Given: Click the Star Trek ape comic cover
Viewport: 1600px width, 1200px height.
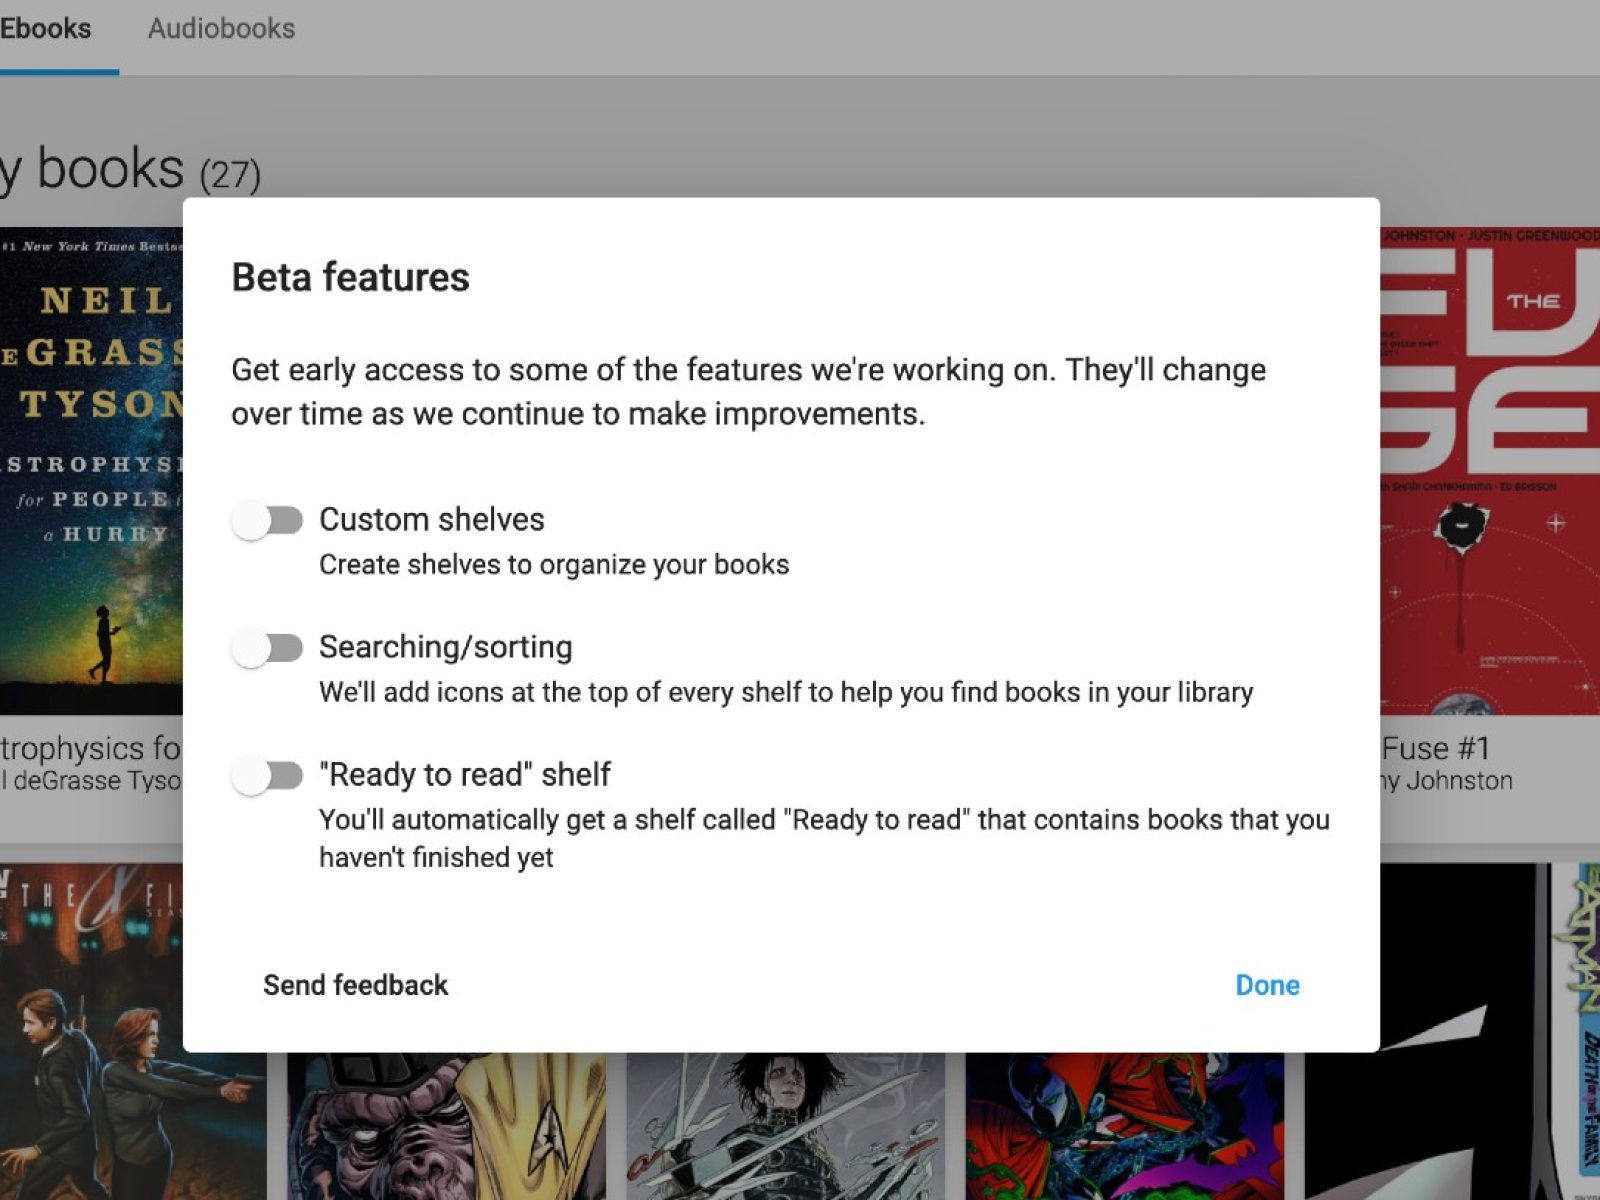Looking at the screenshot, I should tap(445, 1125).
